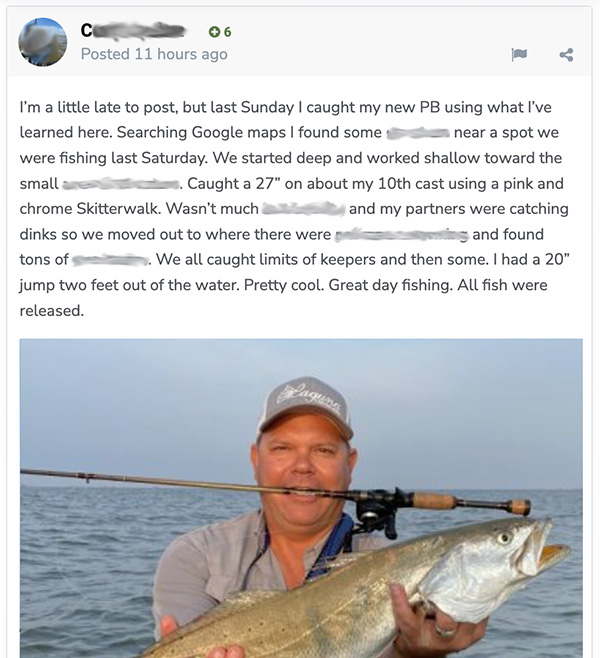Click the reputation count "6"
The height and width of the screenshot is (658, 600).
point(228,32)
